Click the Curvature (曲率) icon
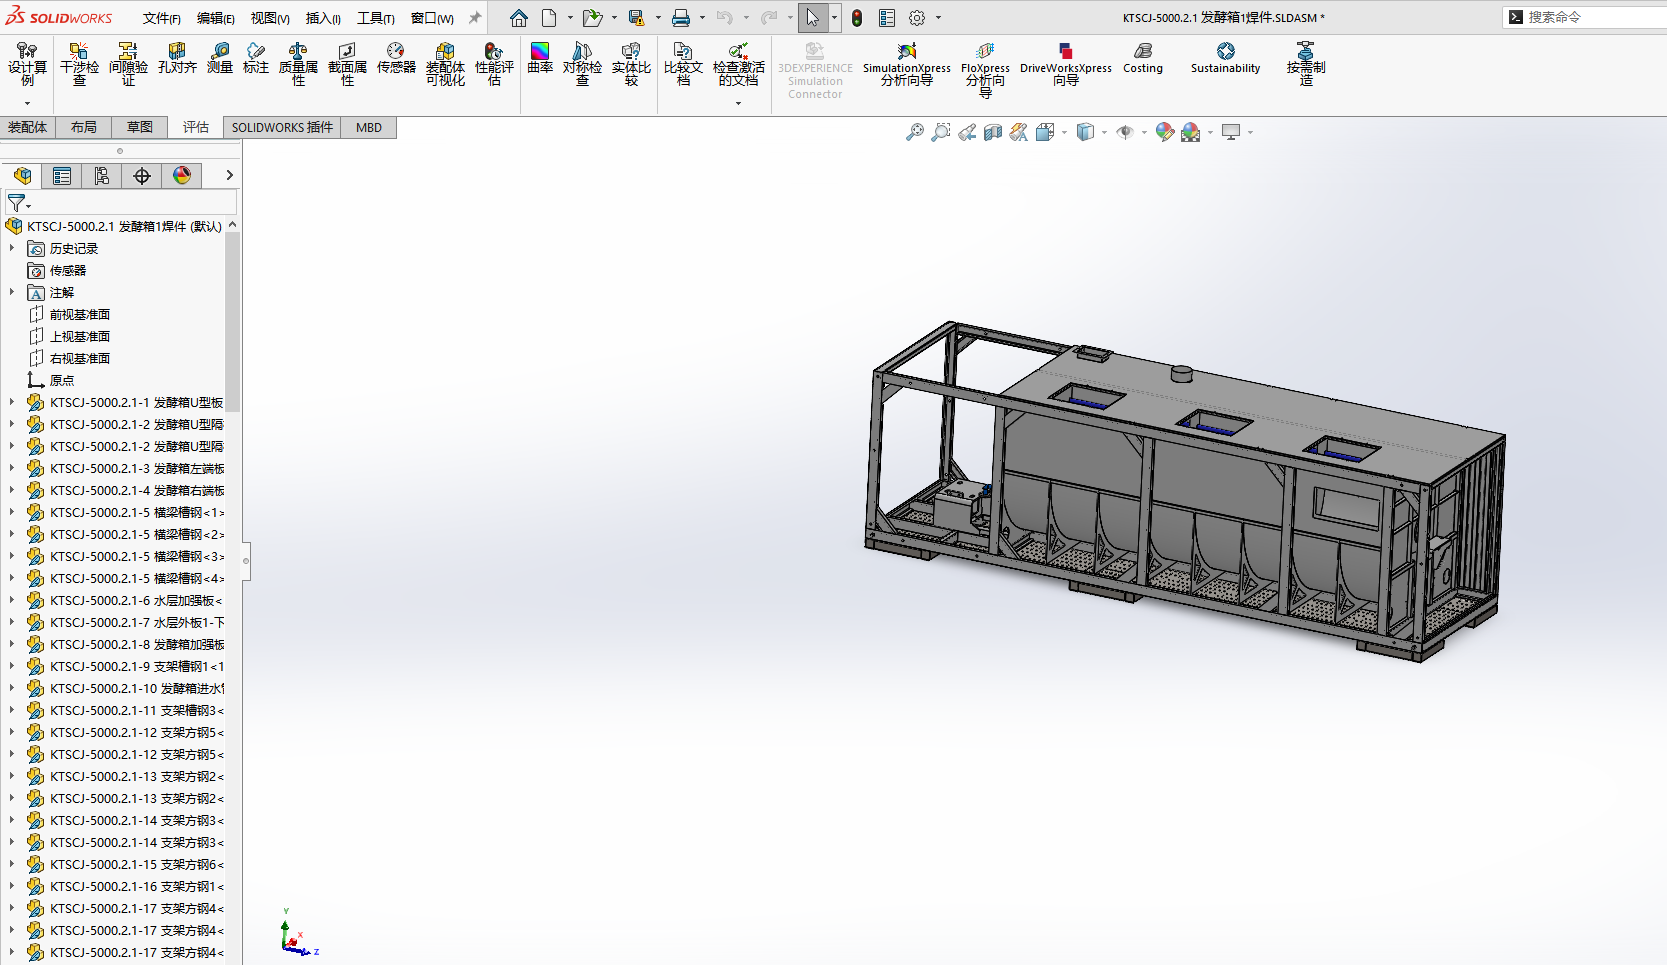 tap(540, 58)
